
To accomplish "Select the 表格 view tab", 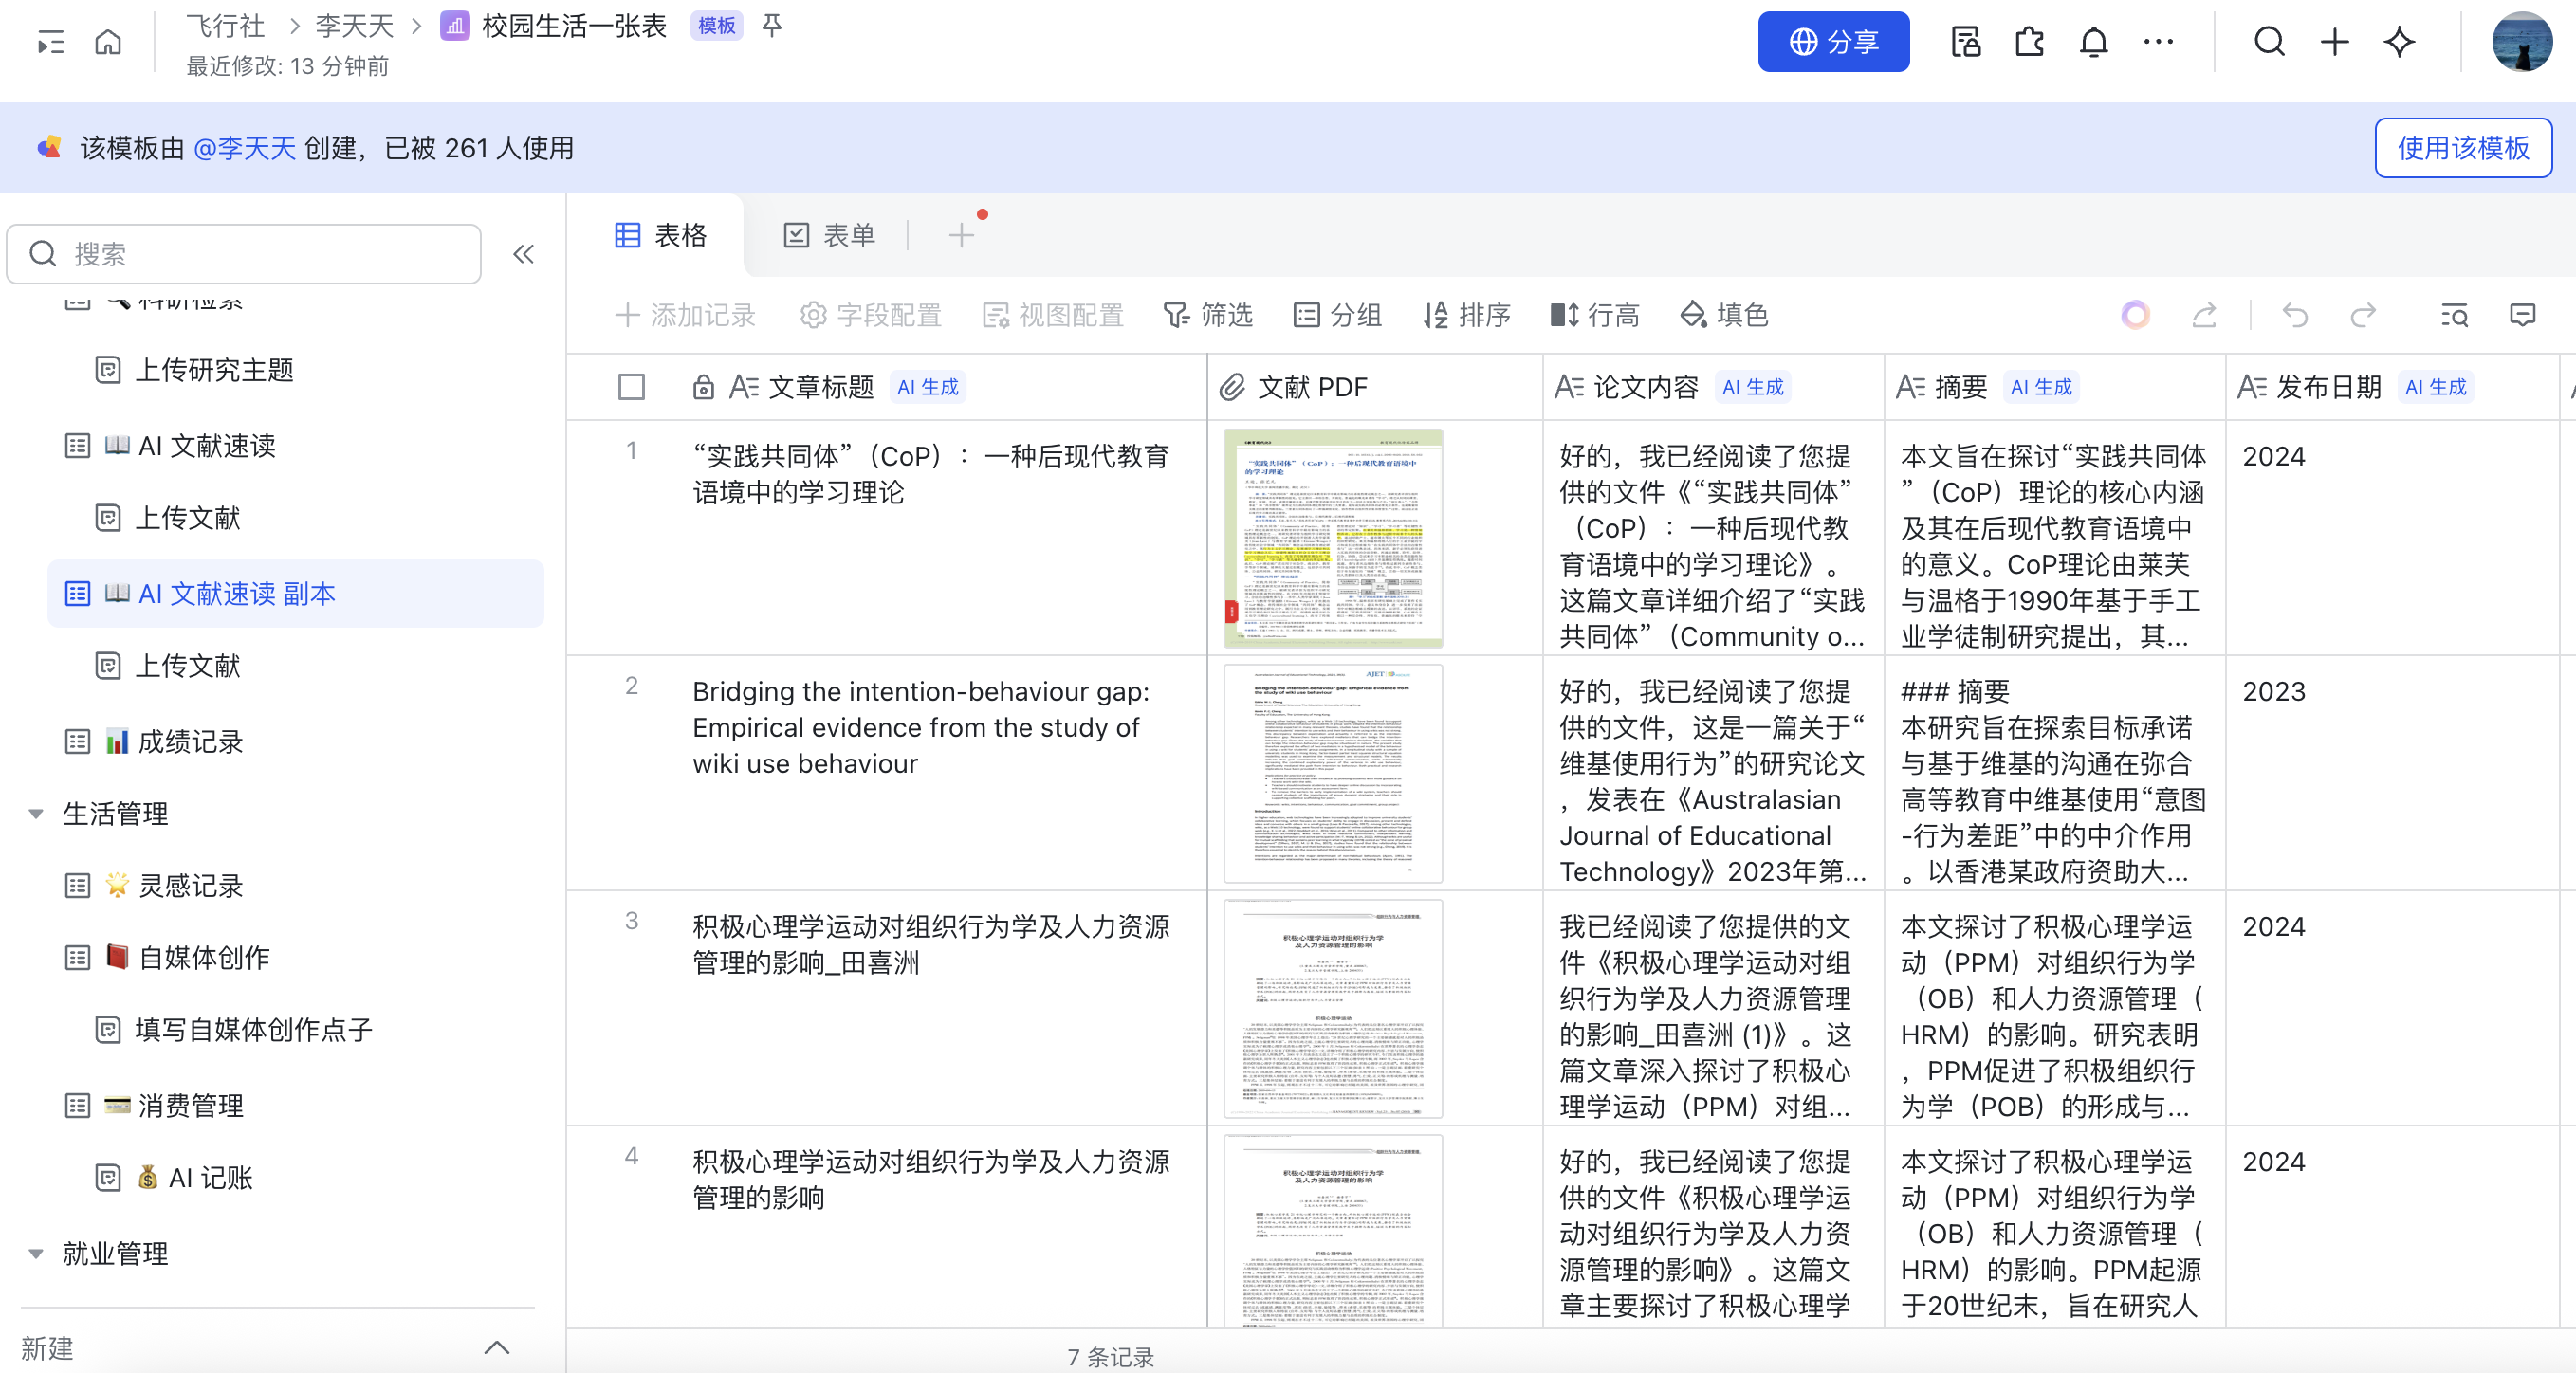I will pyautogui.click(x=661, y=236).
